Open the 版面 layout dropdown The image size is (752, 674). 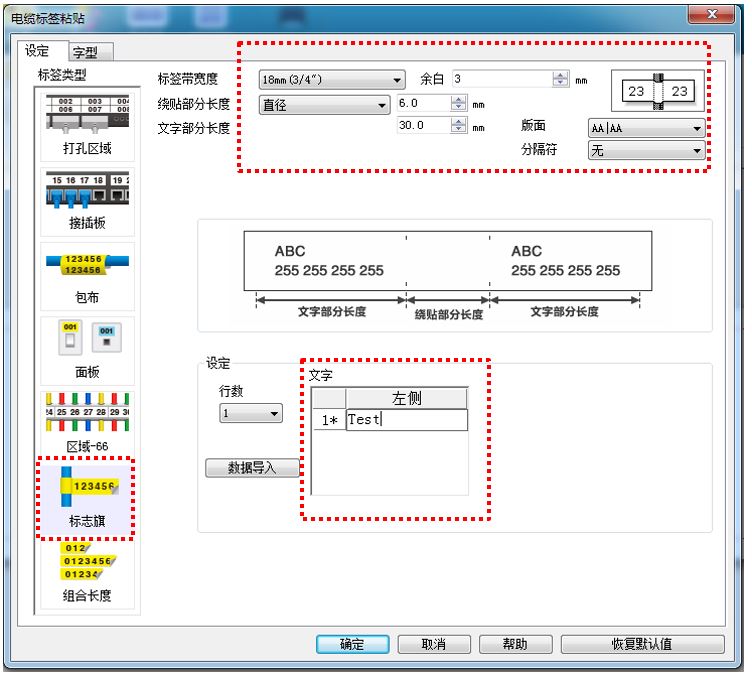[645, 128]
